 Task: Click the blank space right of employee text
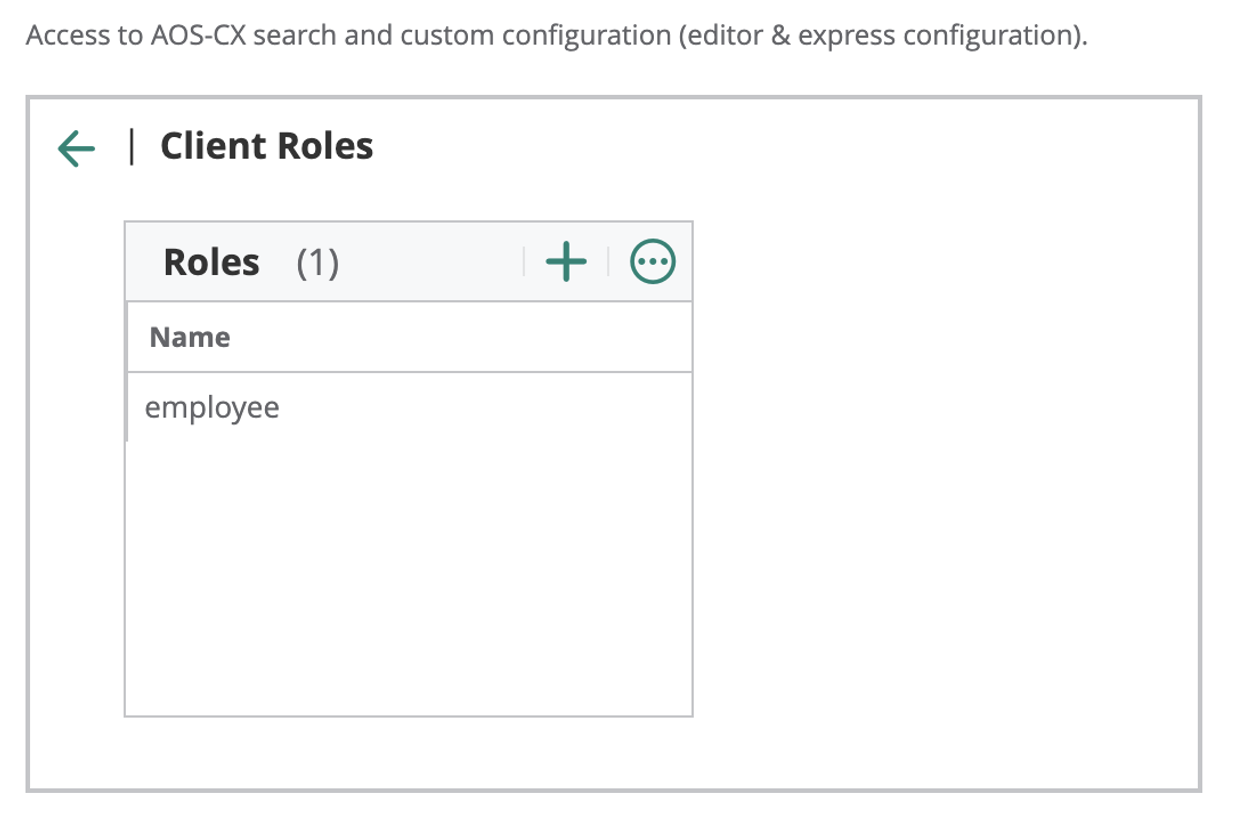[480, 408]
